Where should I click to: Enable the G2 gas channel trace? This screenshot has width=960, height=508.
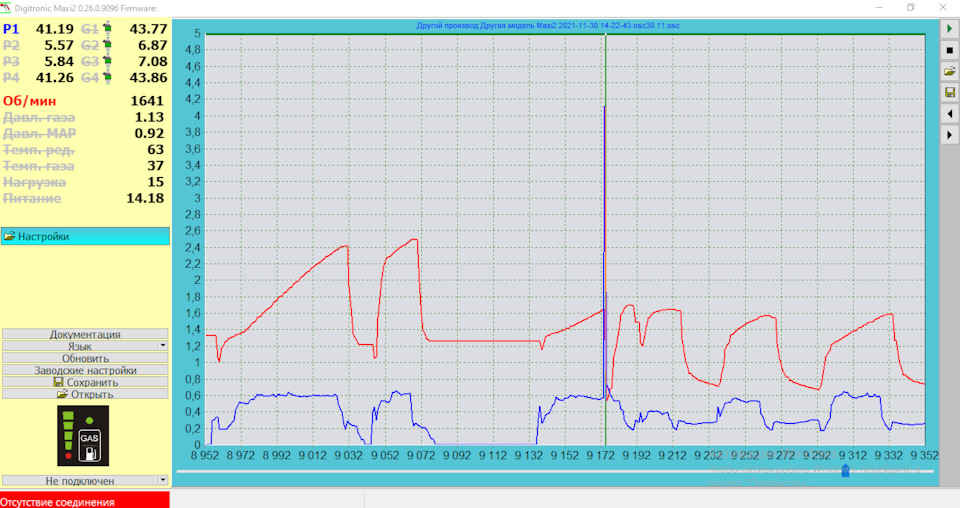90,45
